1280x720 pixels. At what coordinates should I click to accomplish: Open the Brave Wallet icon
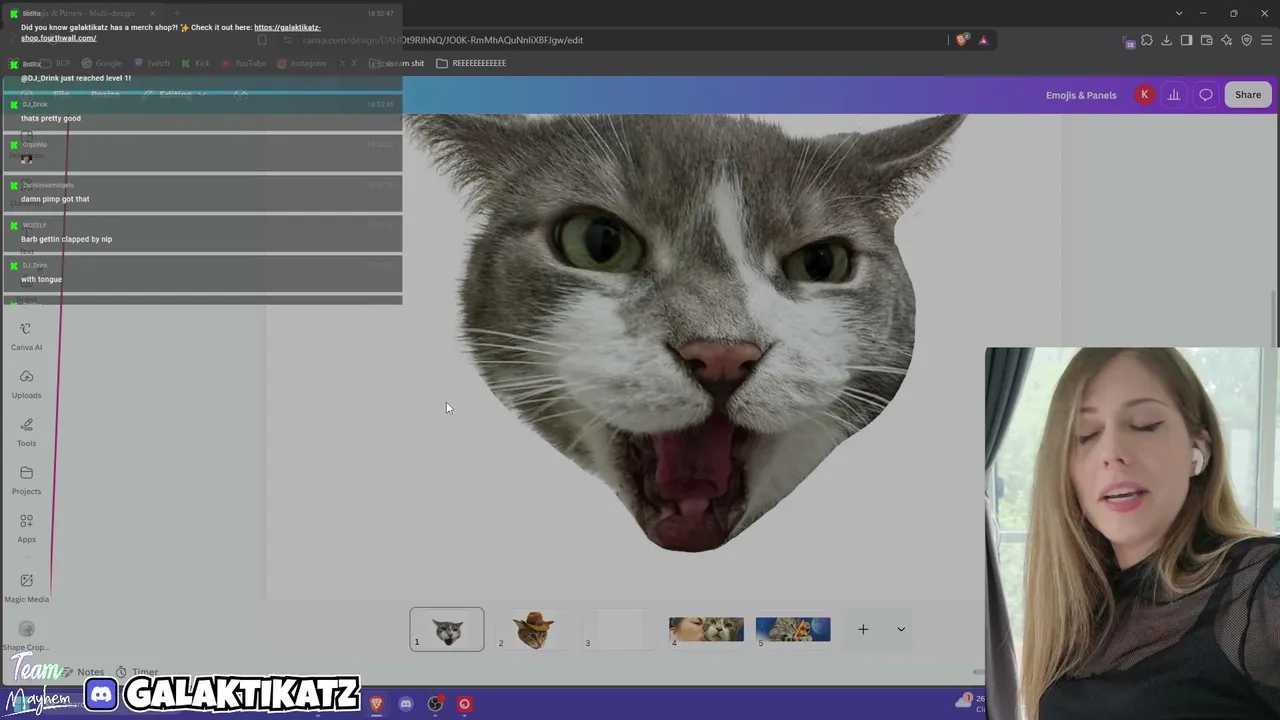(x=1206, y=40)
